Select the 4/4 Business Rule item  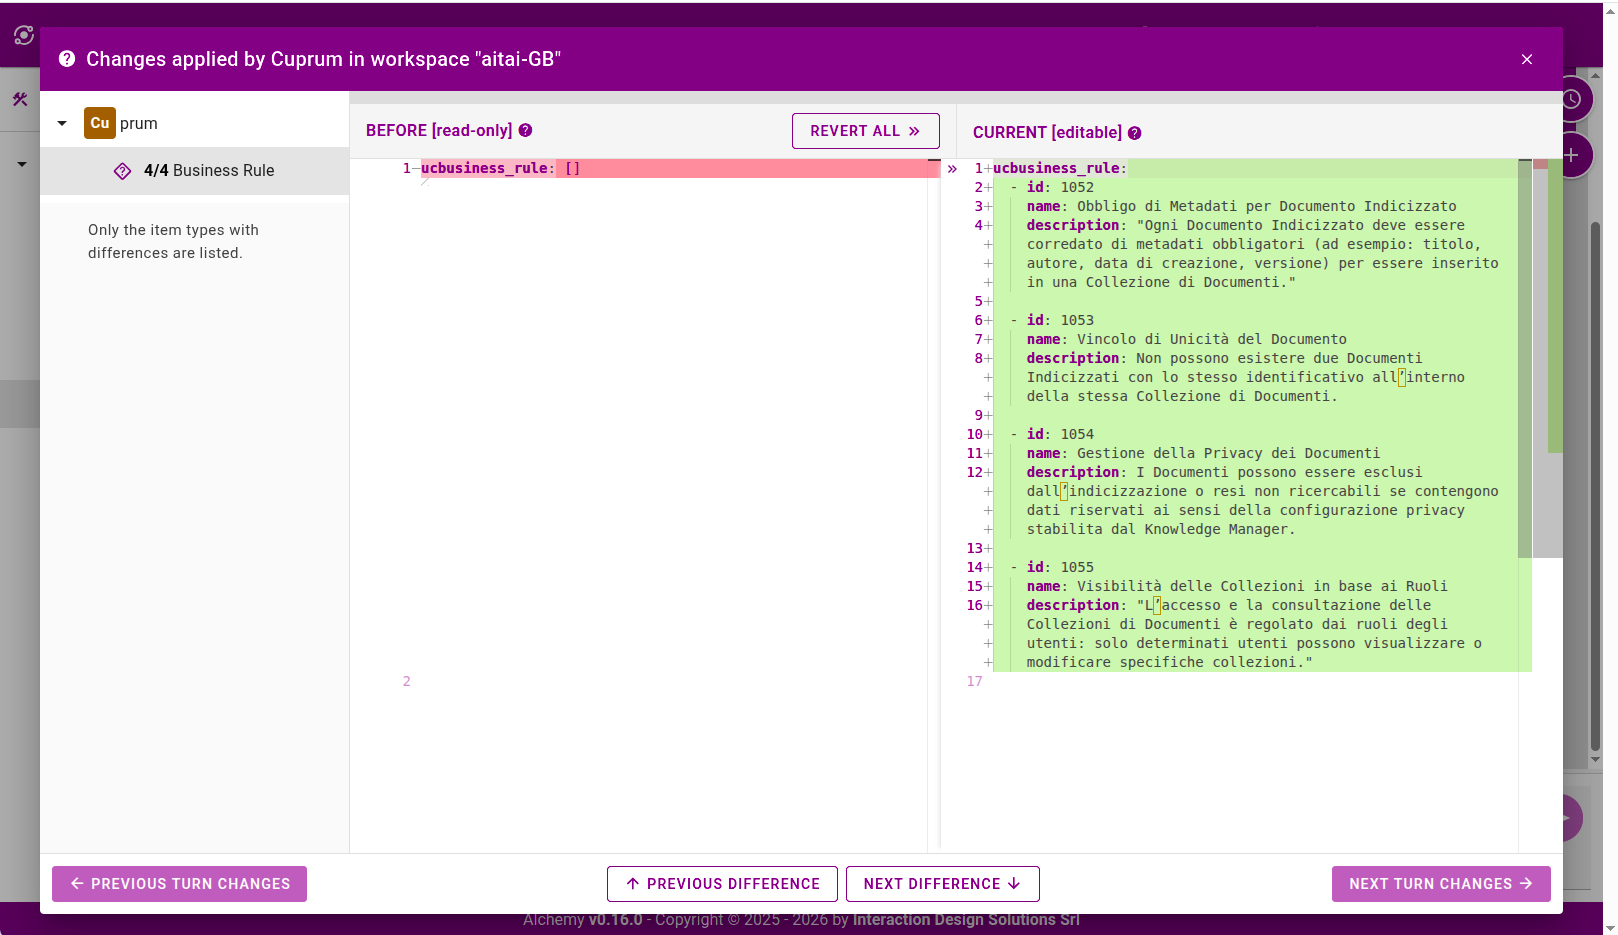pos(194,171)
